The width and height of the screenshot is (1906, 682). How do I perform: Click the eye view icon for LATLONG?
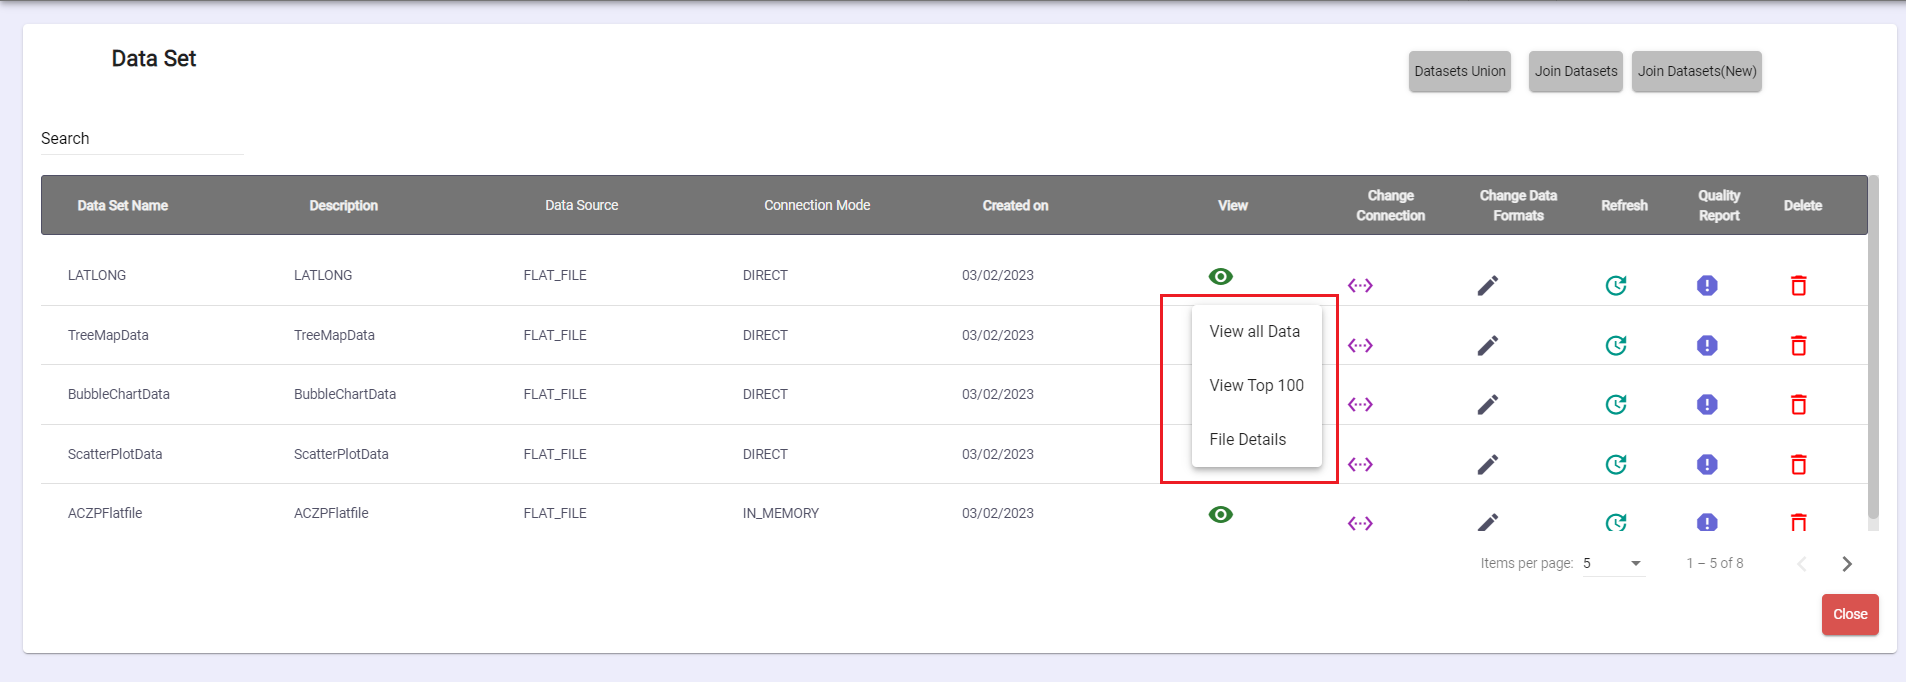(x=1220, y=276)
